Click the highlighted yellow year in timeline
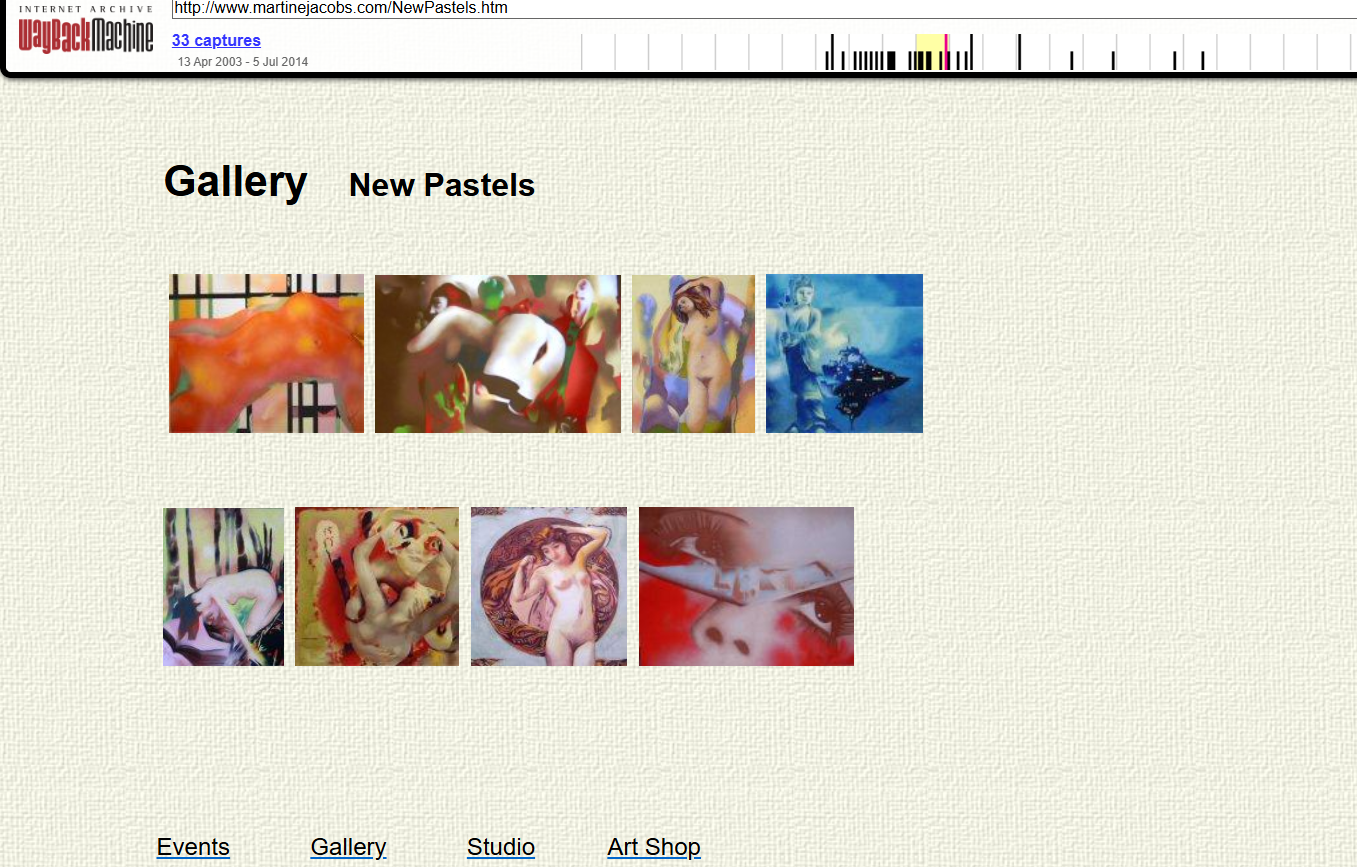This screenshot has width=1357, height=867. pos(932,52)
